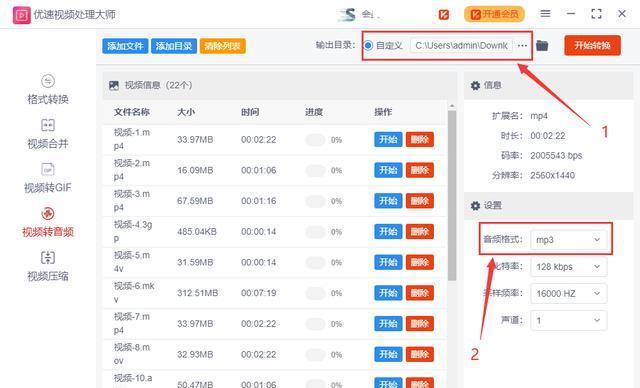Screen dimensions: 640x388
Task: Click the 开始转换 button
Action: point(592,45)
